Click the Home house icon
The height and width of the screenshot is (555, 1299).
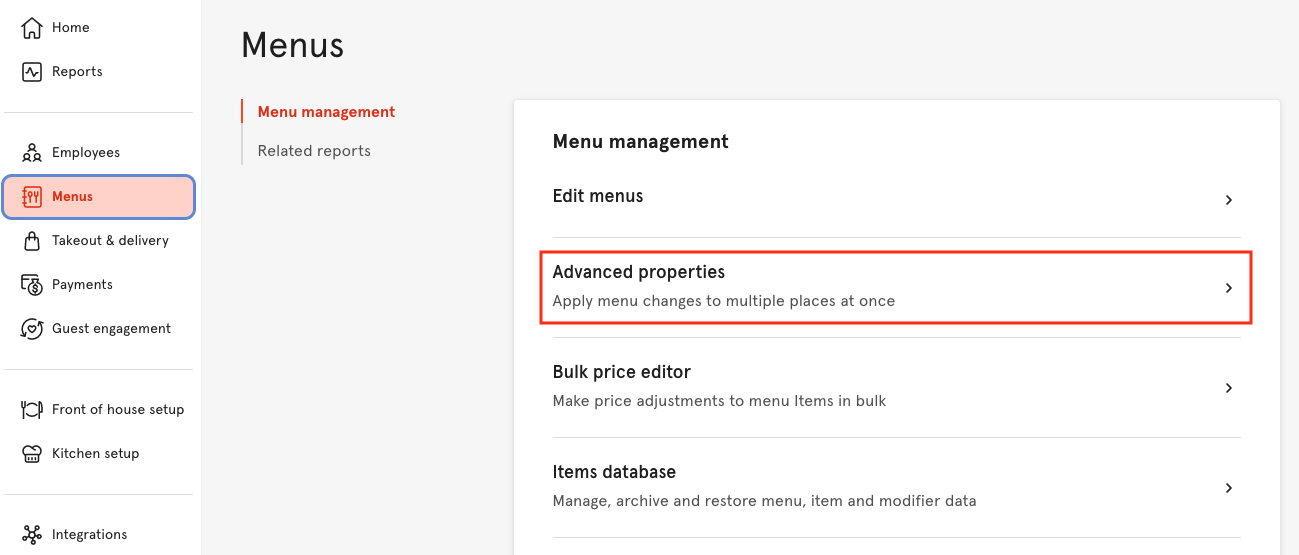click(x=32, y=28)
